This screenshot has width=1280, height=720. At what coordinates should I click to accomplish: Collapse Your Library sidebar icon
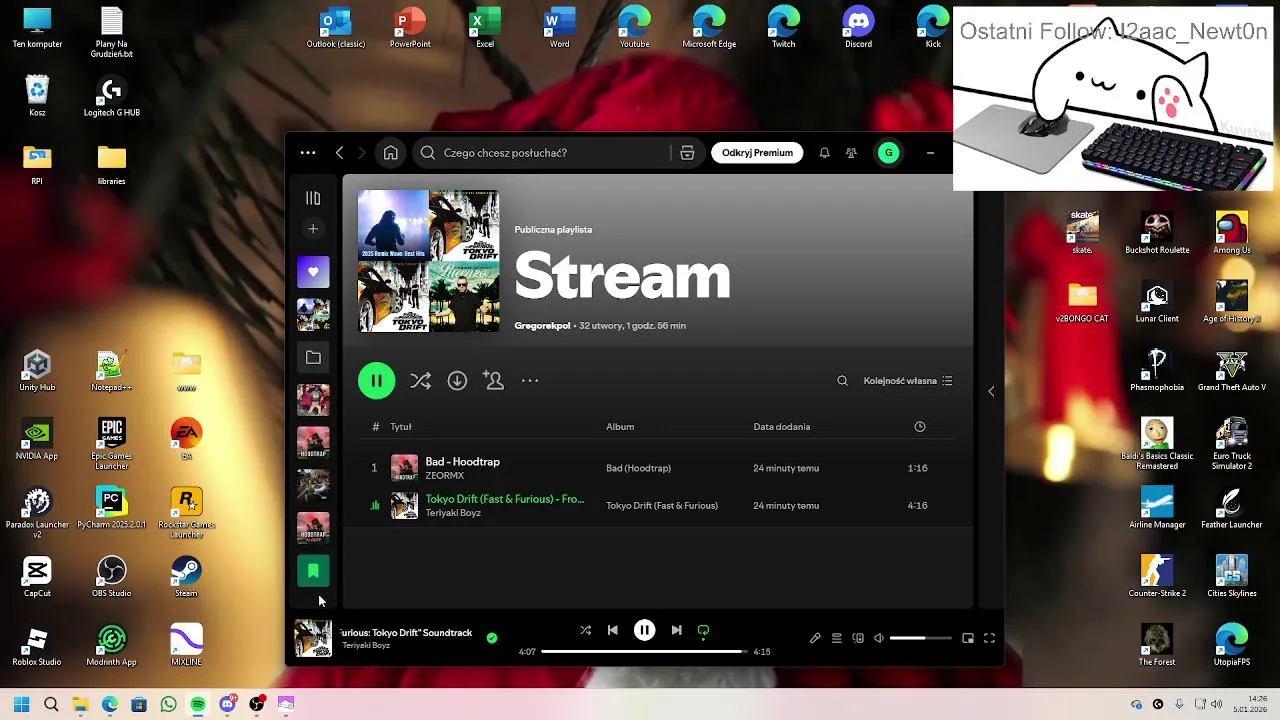[x=313, y=198]
